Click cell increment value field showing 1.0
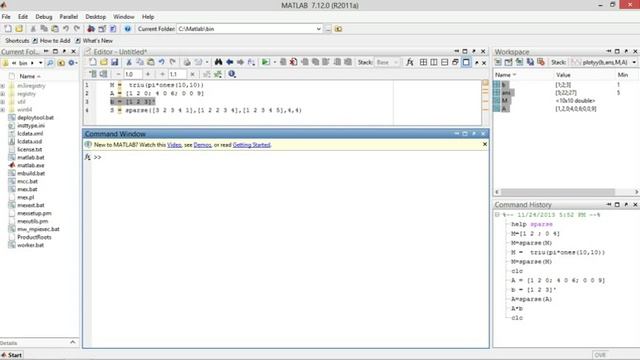640x360 pixels. pyautogui.click(x=132, y=74)
